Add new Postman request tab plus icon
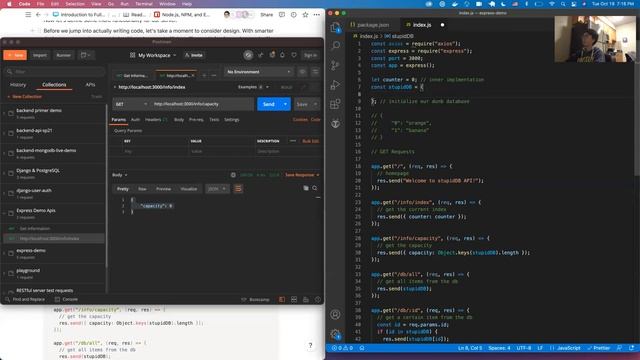640x360 pixels. 204,76
